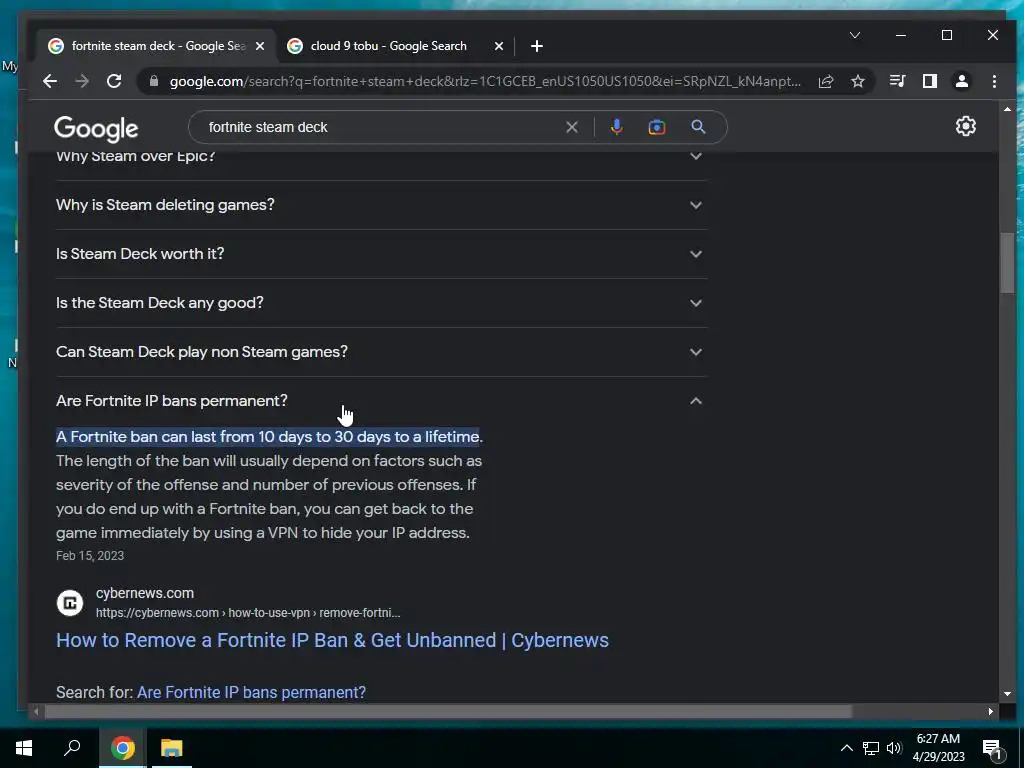The width and height of the screenshot is (1024, 768).
Task: Open the share page icon in address bar
Action: coord(826,81)
